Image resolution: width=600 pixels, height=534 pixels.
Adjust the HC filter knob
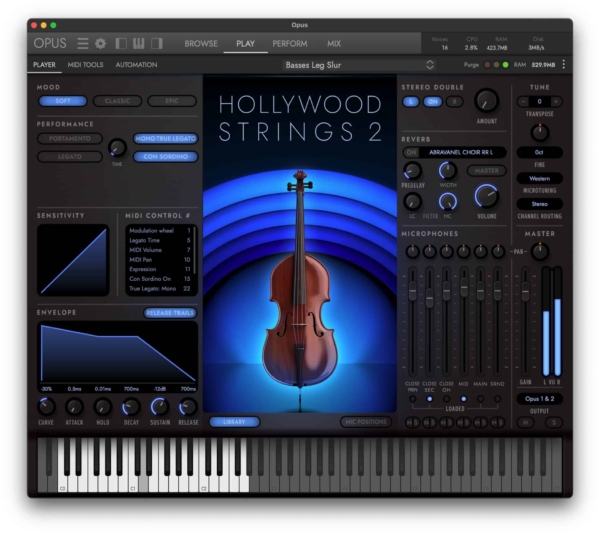tap(448, 201)
